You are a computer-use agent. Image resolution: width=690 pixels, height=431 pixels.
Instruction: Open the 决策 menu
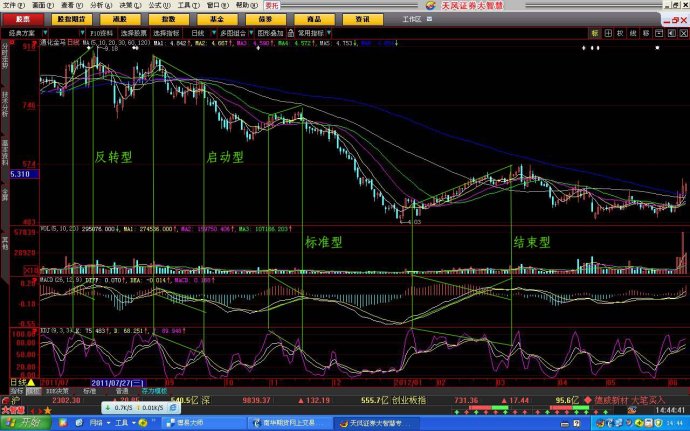(130, 5)
